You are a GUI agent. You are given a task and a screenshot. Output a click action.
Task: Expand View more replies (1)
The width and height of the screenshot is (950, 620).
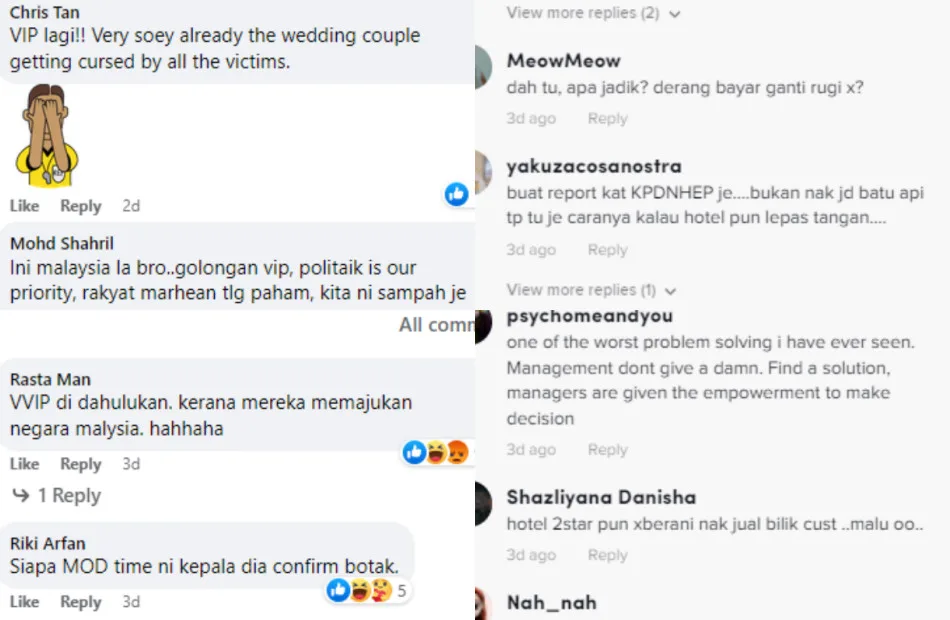coord(591,290)
